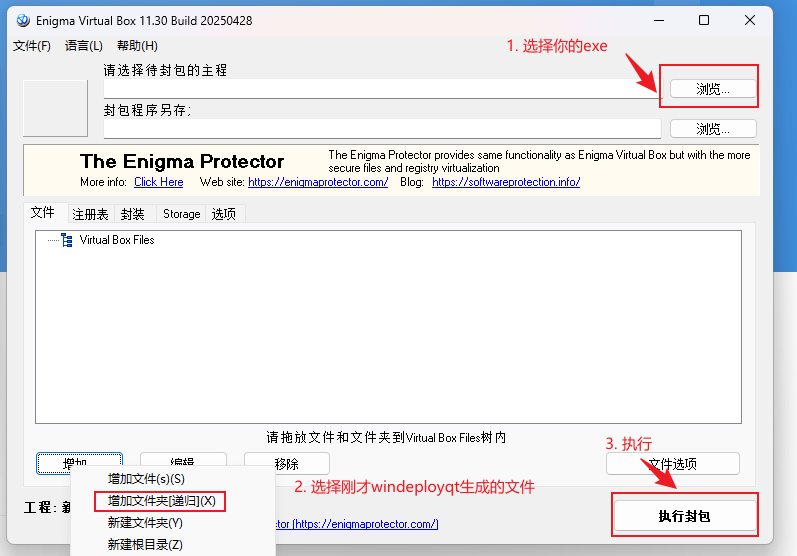Minimize the Enigma Virtual Box window
This screenshot has width=797, height=556.
point(659,20)
